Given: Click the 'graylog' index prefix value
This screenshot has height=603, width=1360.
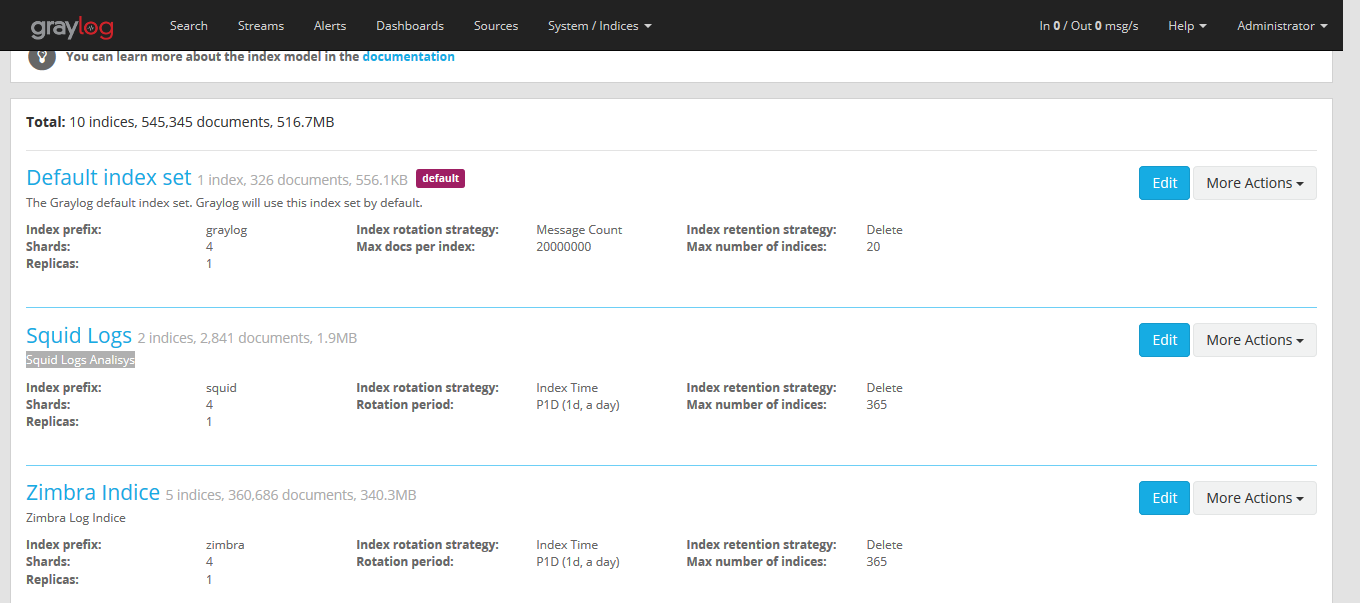Looking at the screenshot, I should click(x=226, y=230).
